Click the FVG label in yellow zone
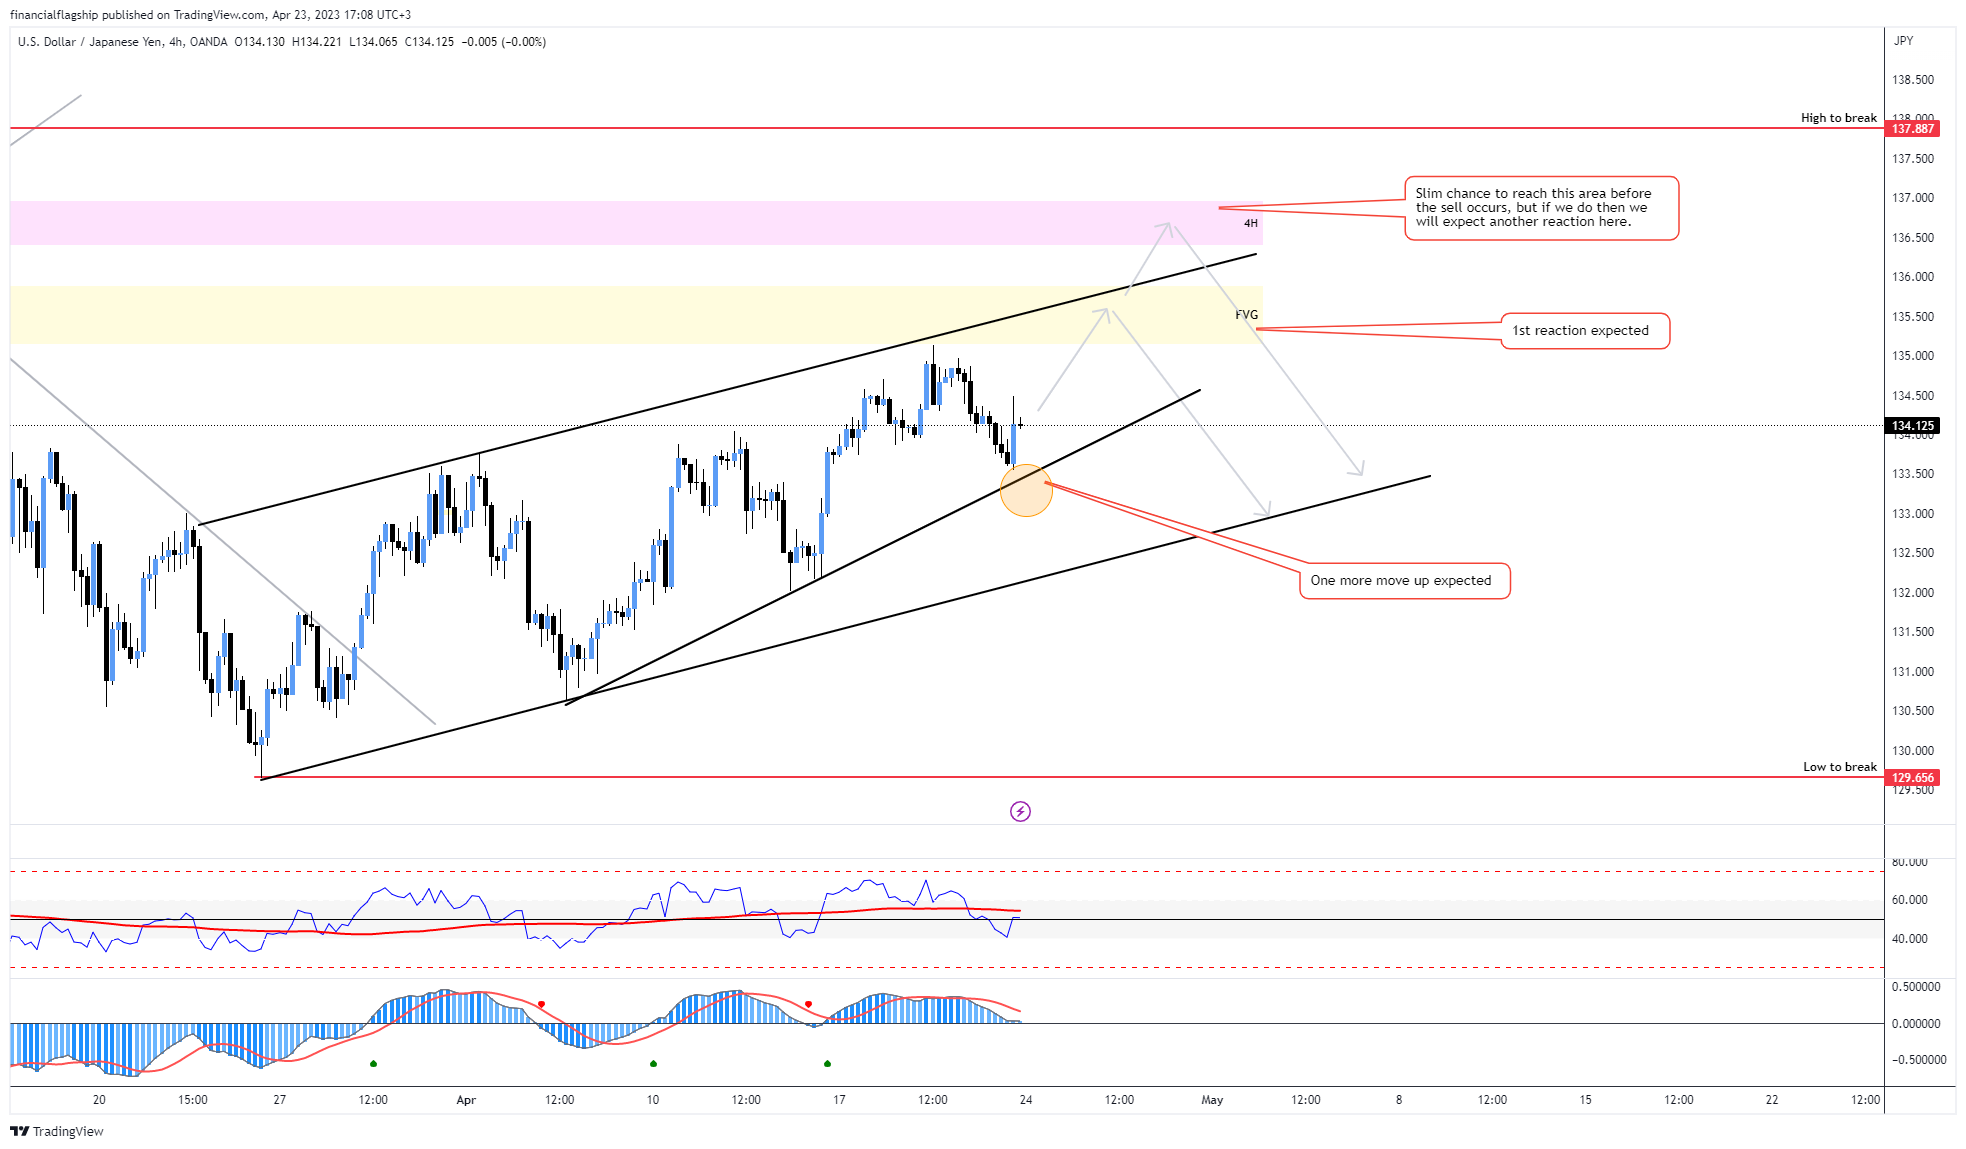 tap(1246, 315)
